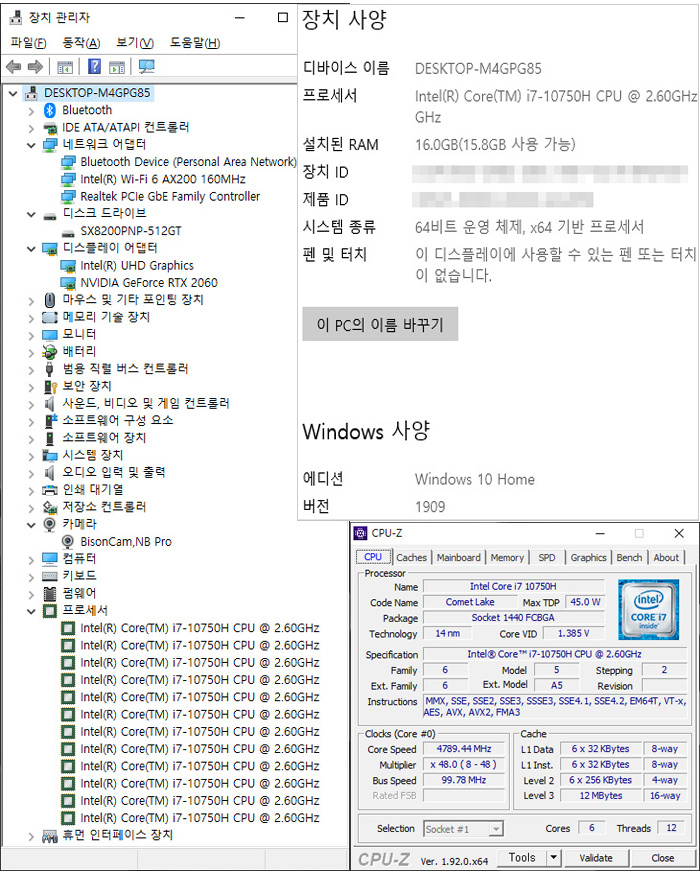Viewport: 700px width, 875px height.
Task: Click the SX8200PNP-512GT disk drive icon
Action: click(68, 232)
